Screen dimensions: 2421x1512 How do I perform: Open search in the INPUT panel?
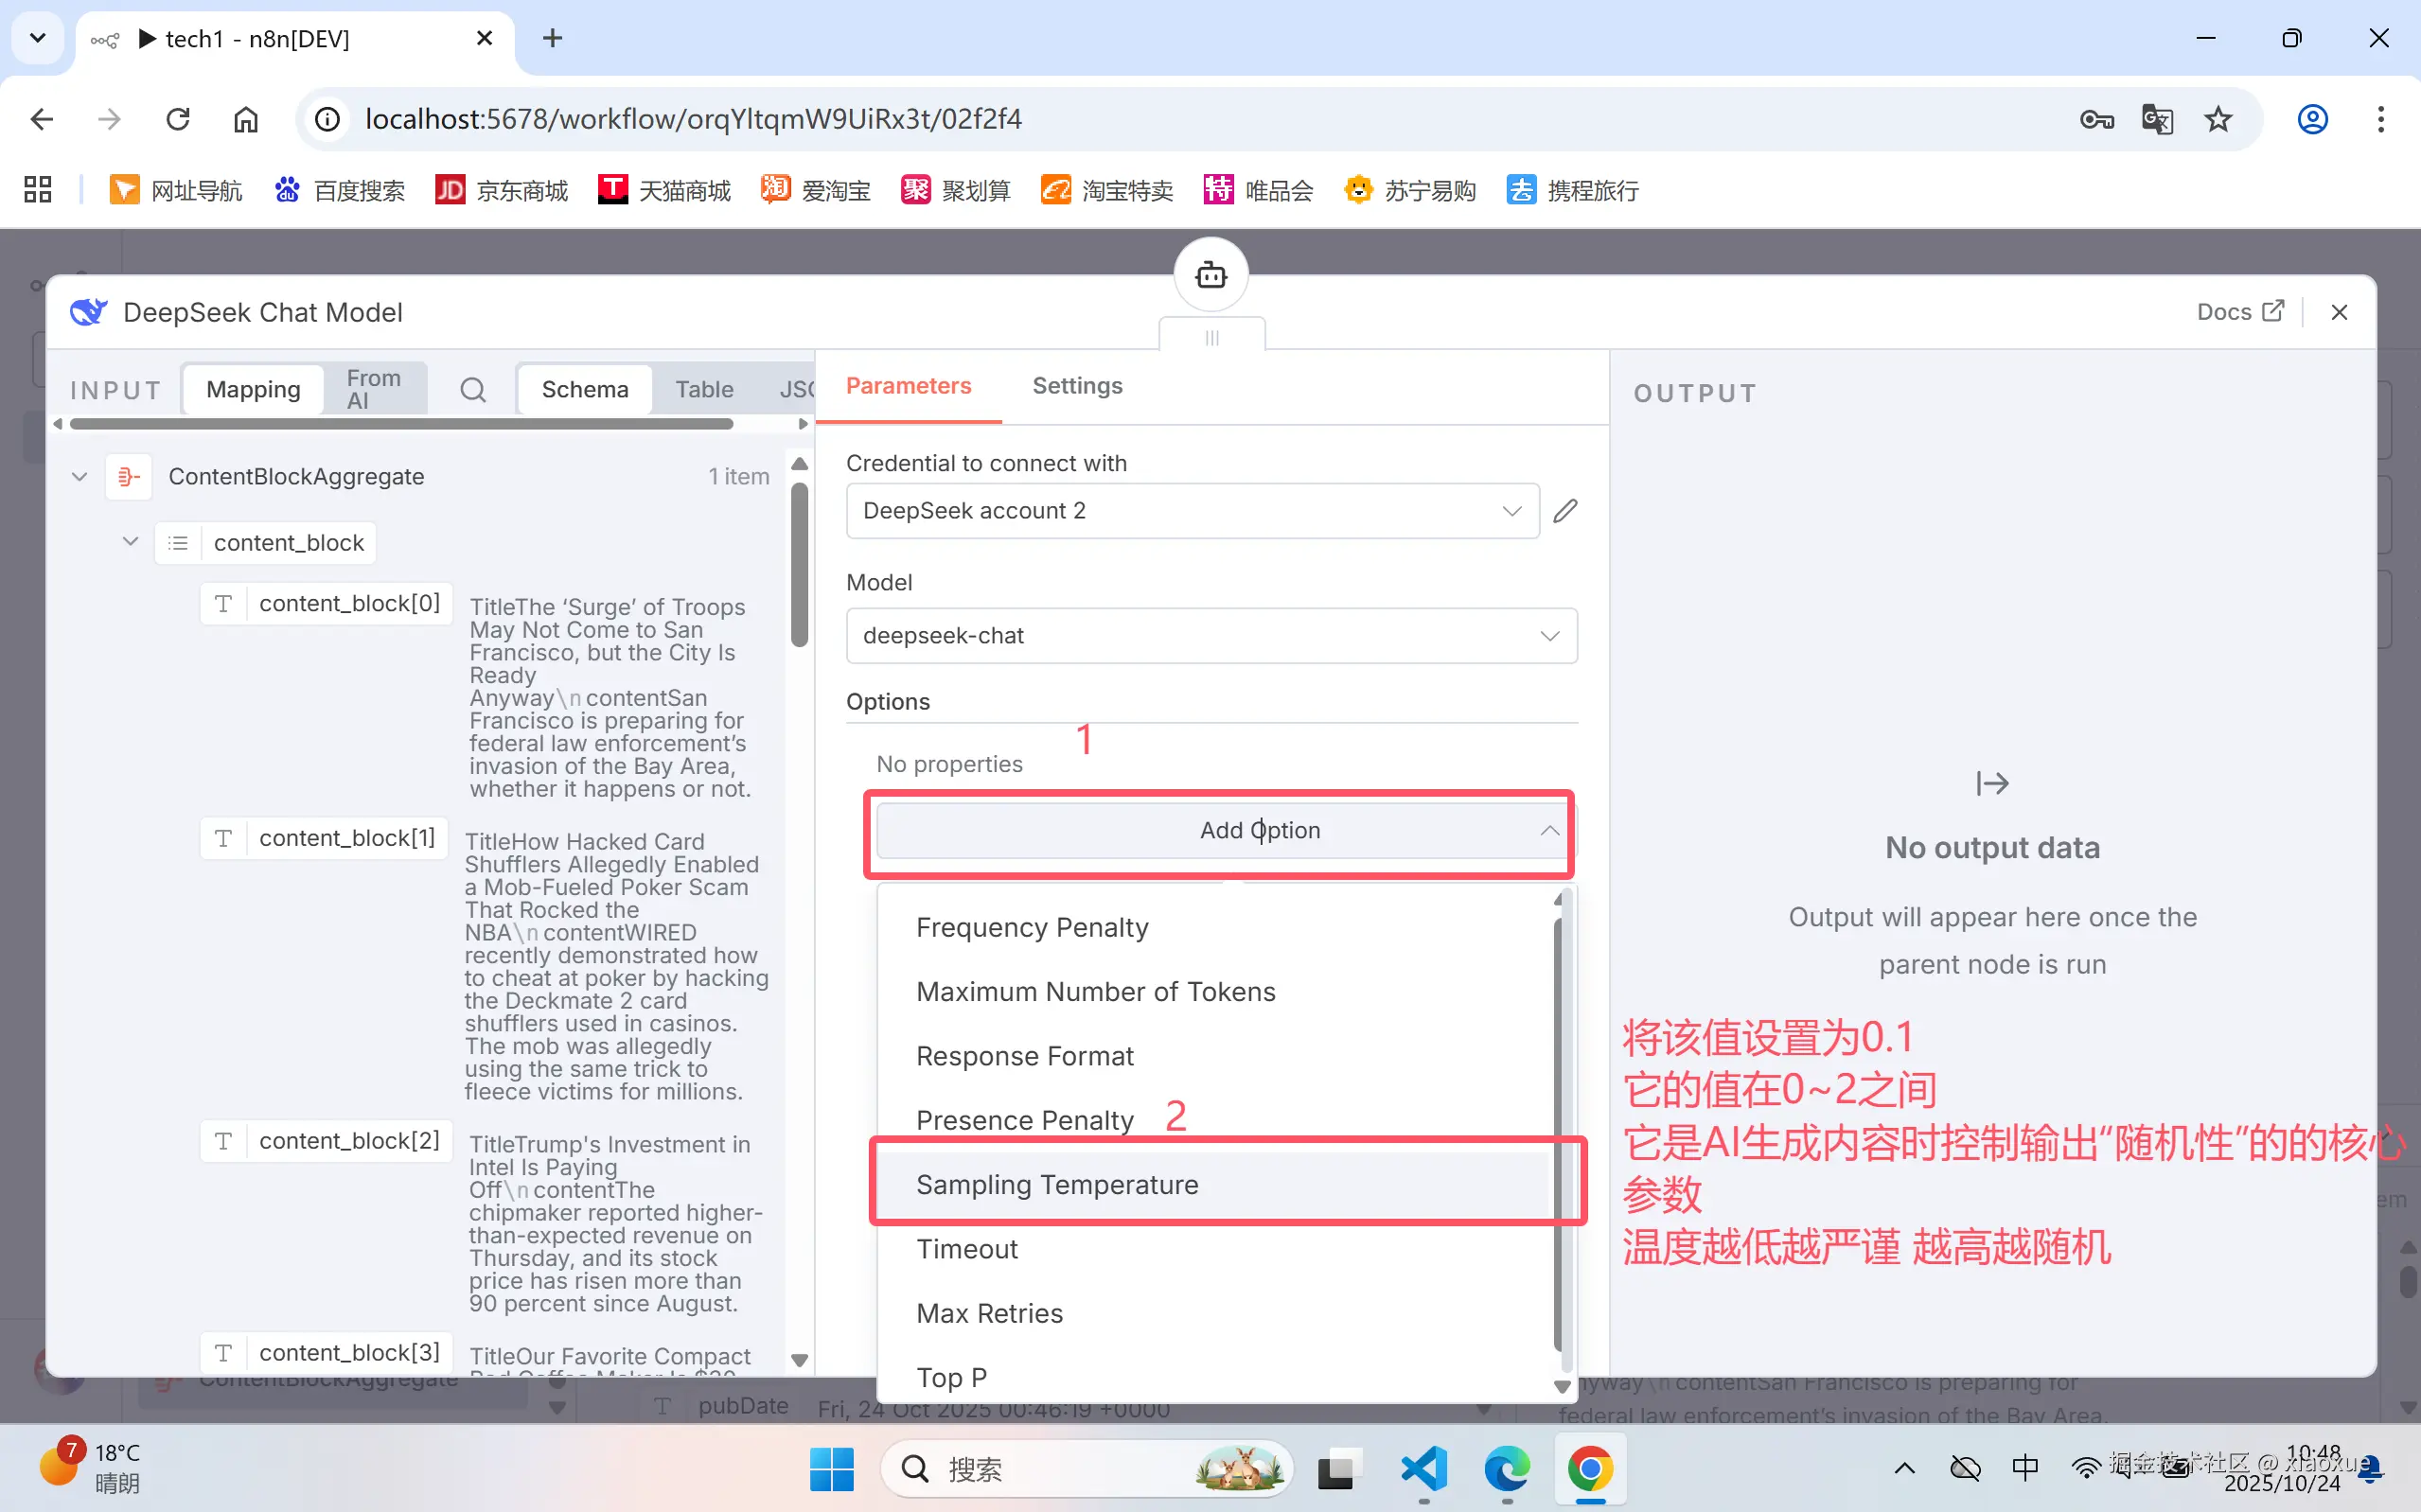click(472, 389)
